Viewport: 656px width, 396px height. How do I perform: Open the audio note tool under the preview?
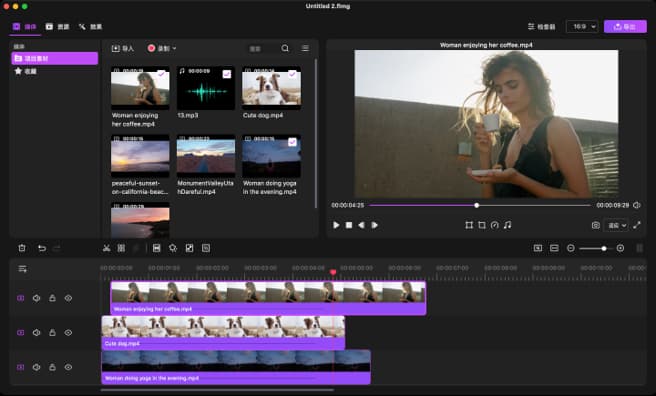tap(507, 225)
